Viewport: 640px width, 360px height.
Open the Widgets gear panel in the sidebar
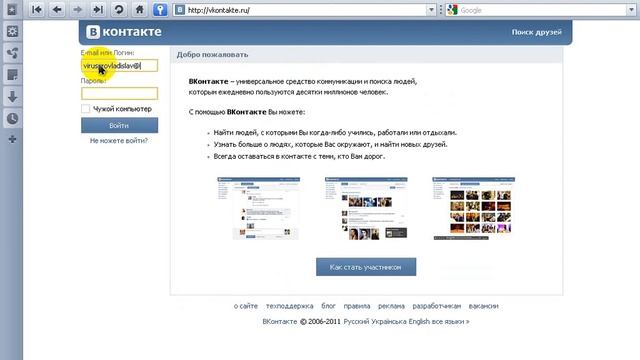pos(12,31)
